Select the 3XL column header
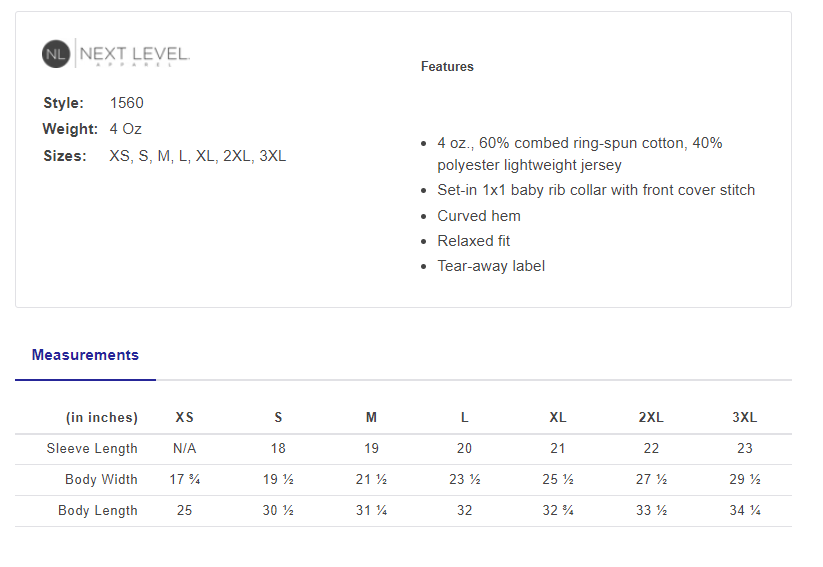Viewport: 823px width, 567px height. [744, 418]
